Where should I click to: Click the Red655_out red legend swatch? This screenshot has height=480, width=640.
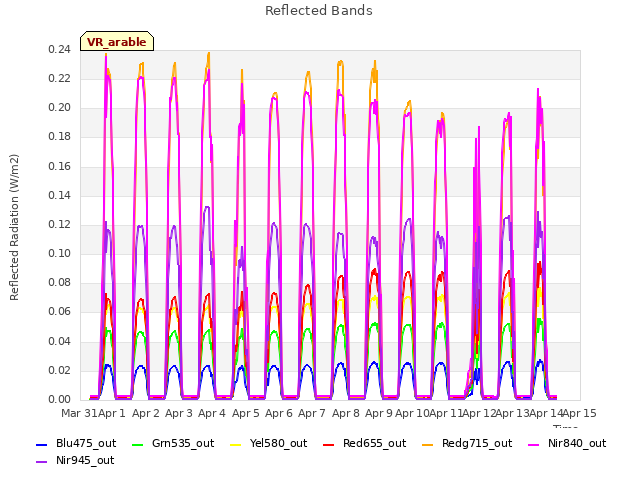tap(329, 444)
